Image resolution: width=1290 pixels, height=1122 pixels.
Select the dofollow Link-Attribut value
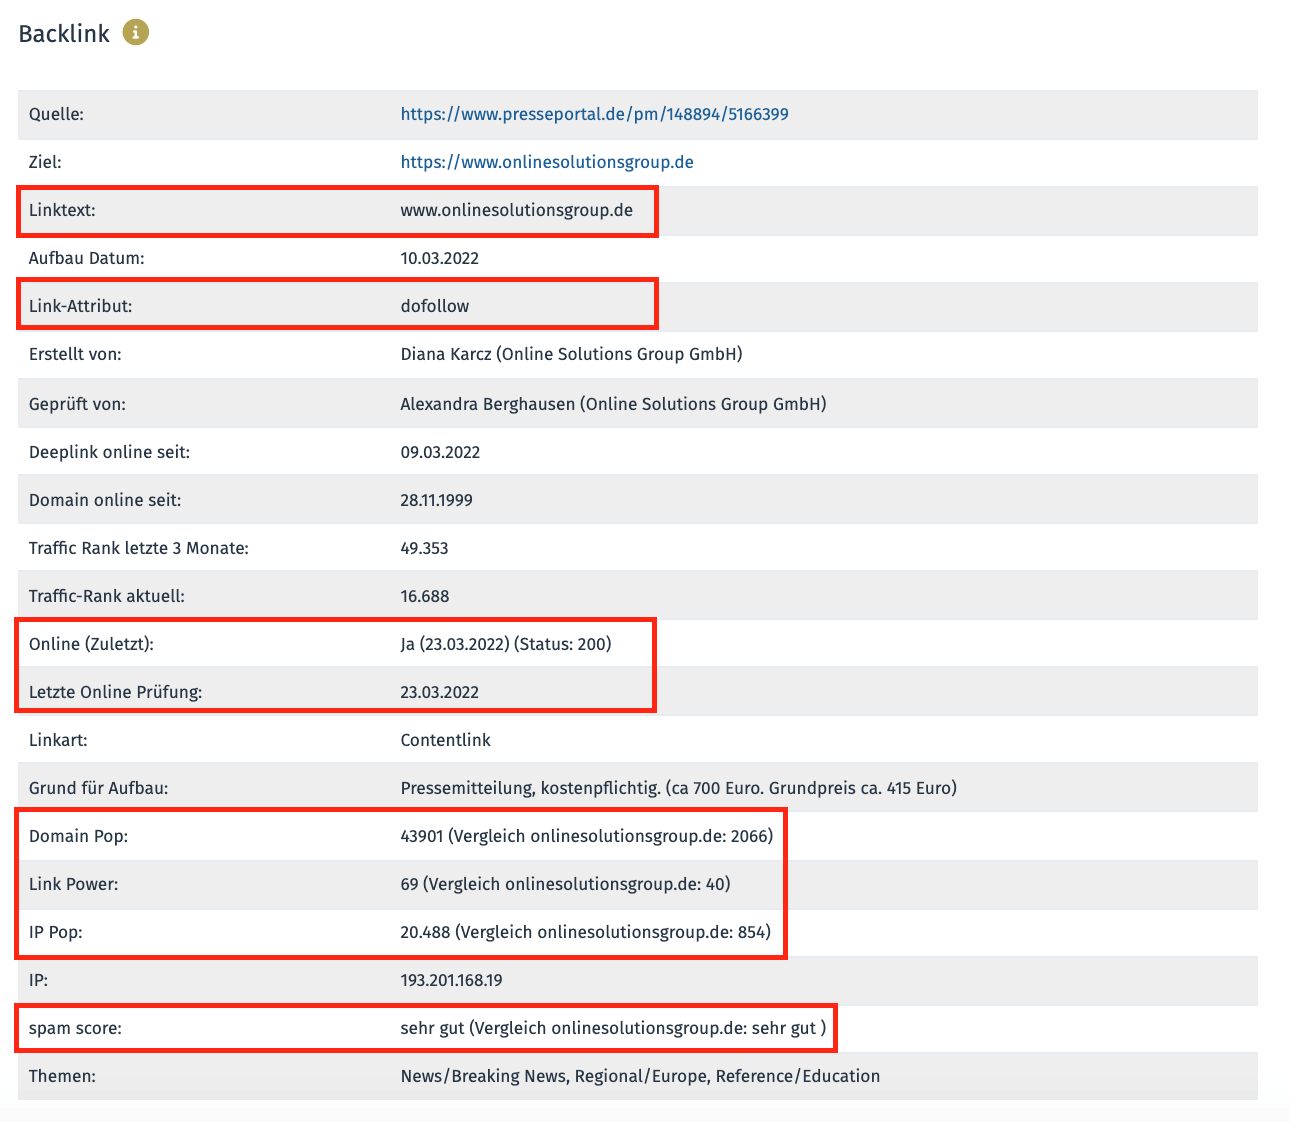[434, 306]
